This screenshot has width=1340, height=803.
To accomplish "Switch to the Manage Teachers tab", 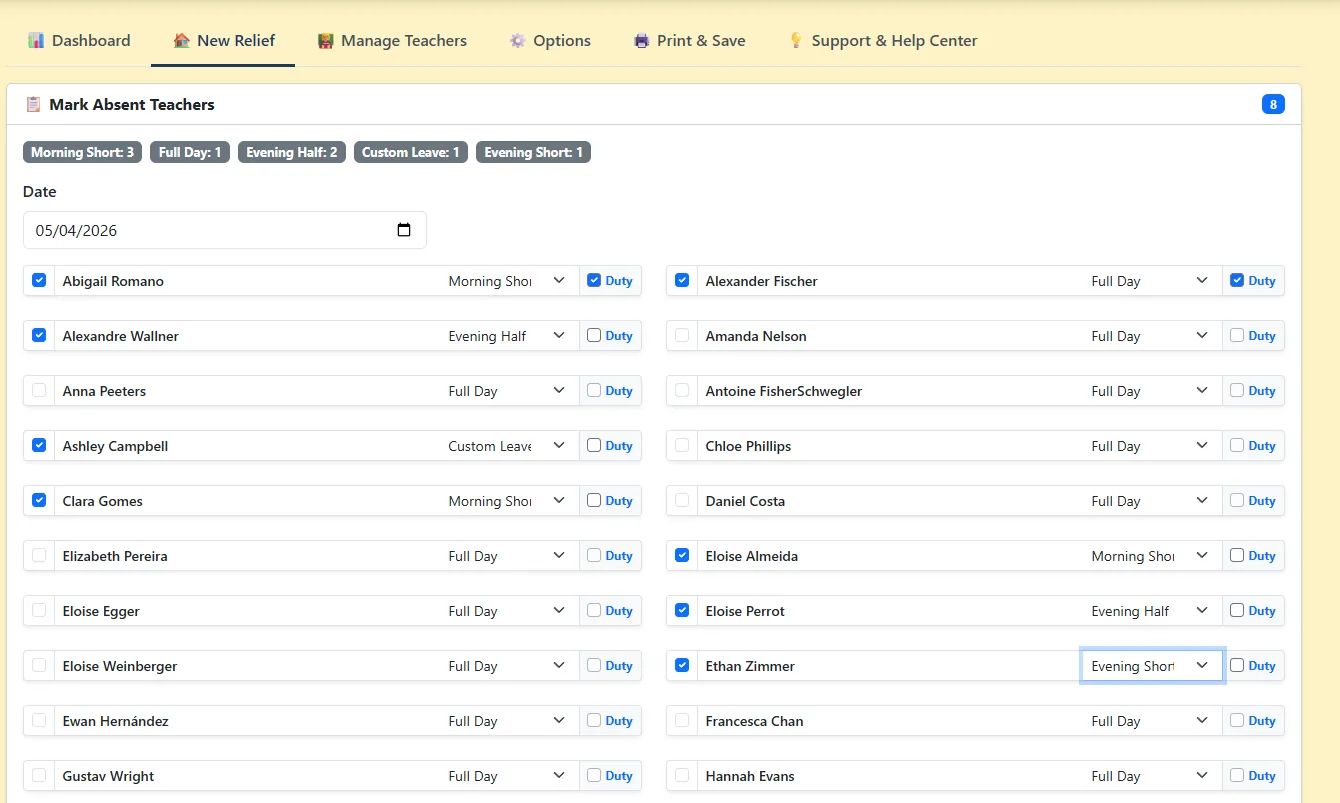I will [x=392, y=41].
